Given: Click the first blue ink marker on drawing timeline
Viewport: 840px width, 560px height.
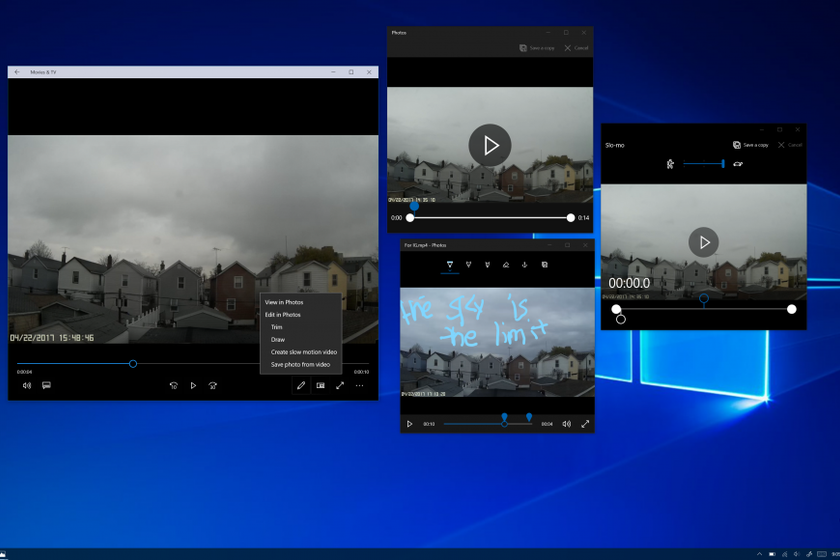Looking at the screenshot, I should pyautogui.click(x=504, y=416).
